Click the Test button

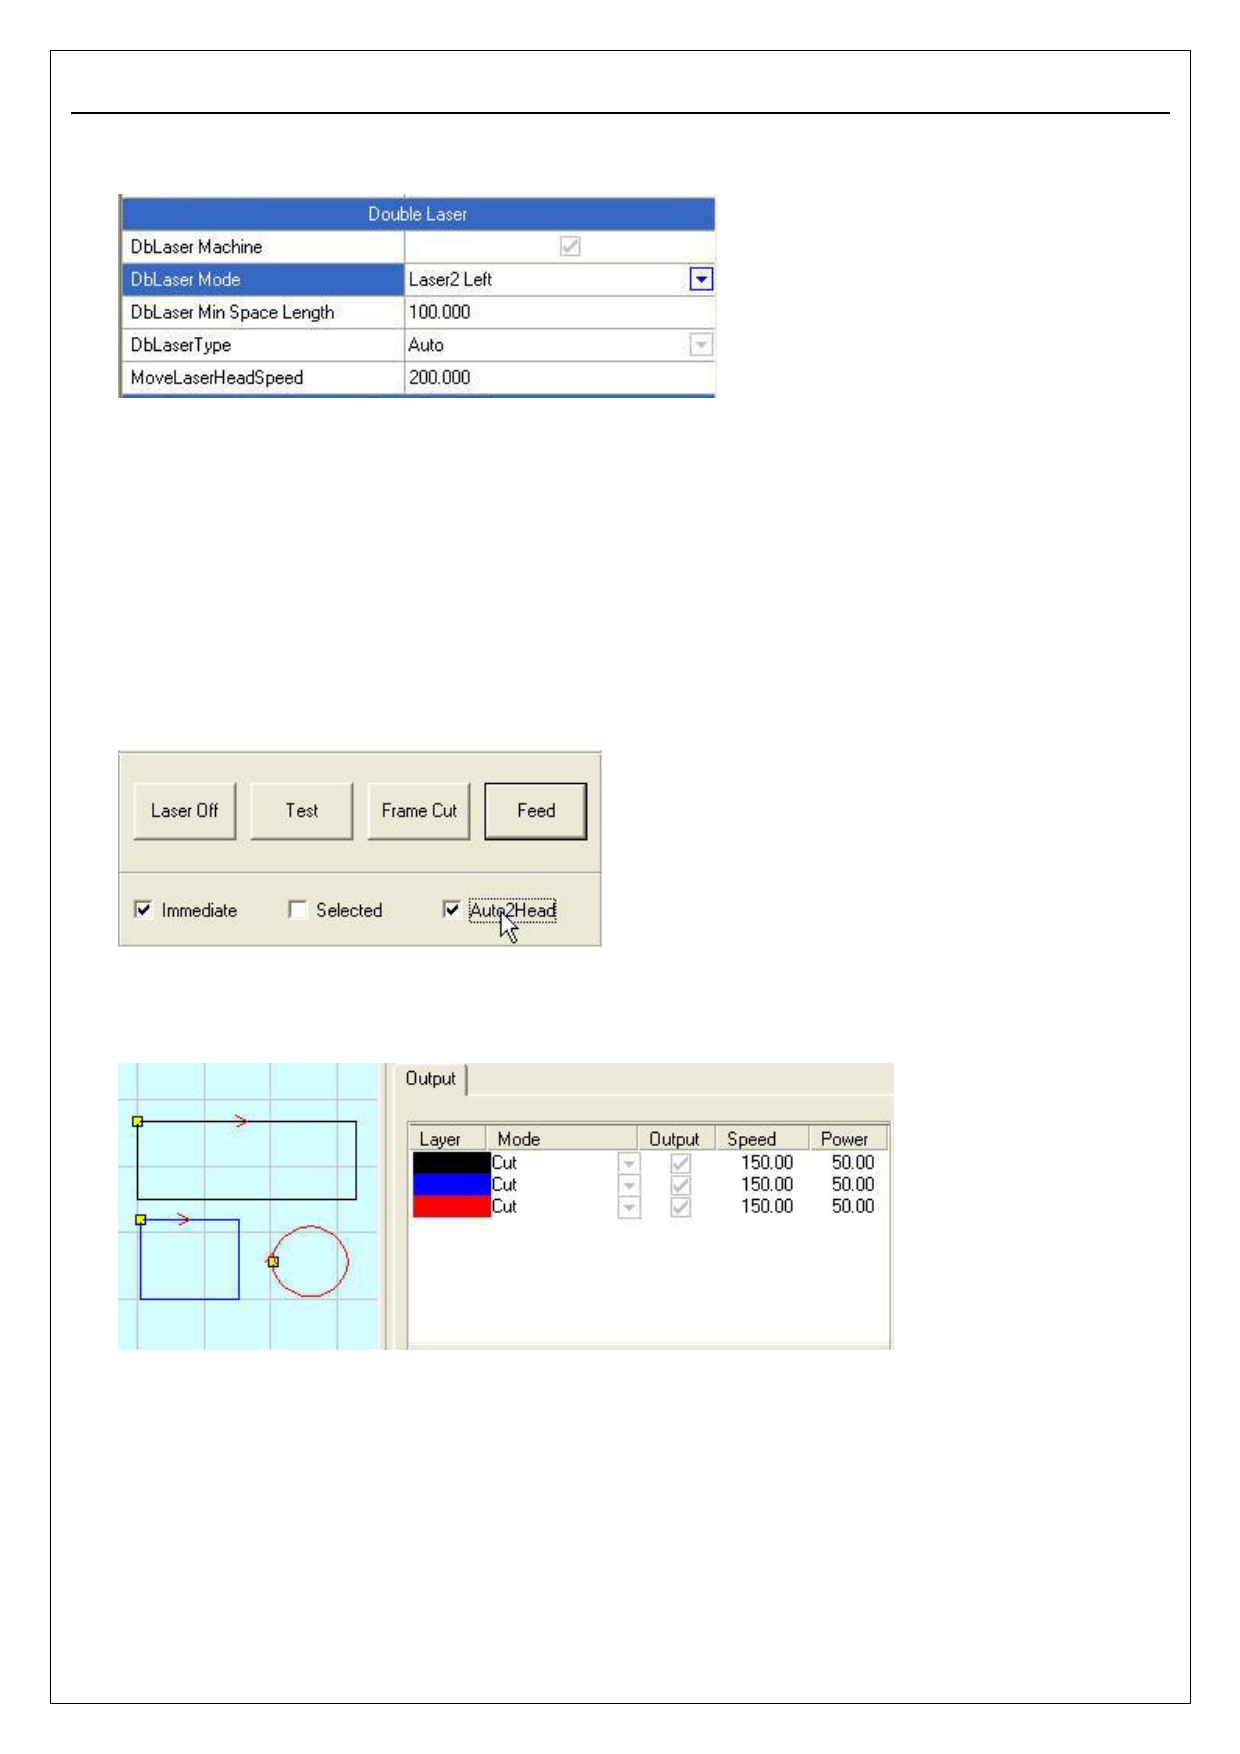pyautogui.click(x=301, y=811)
